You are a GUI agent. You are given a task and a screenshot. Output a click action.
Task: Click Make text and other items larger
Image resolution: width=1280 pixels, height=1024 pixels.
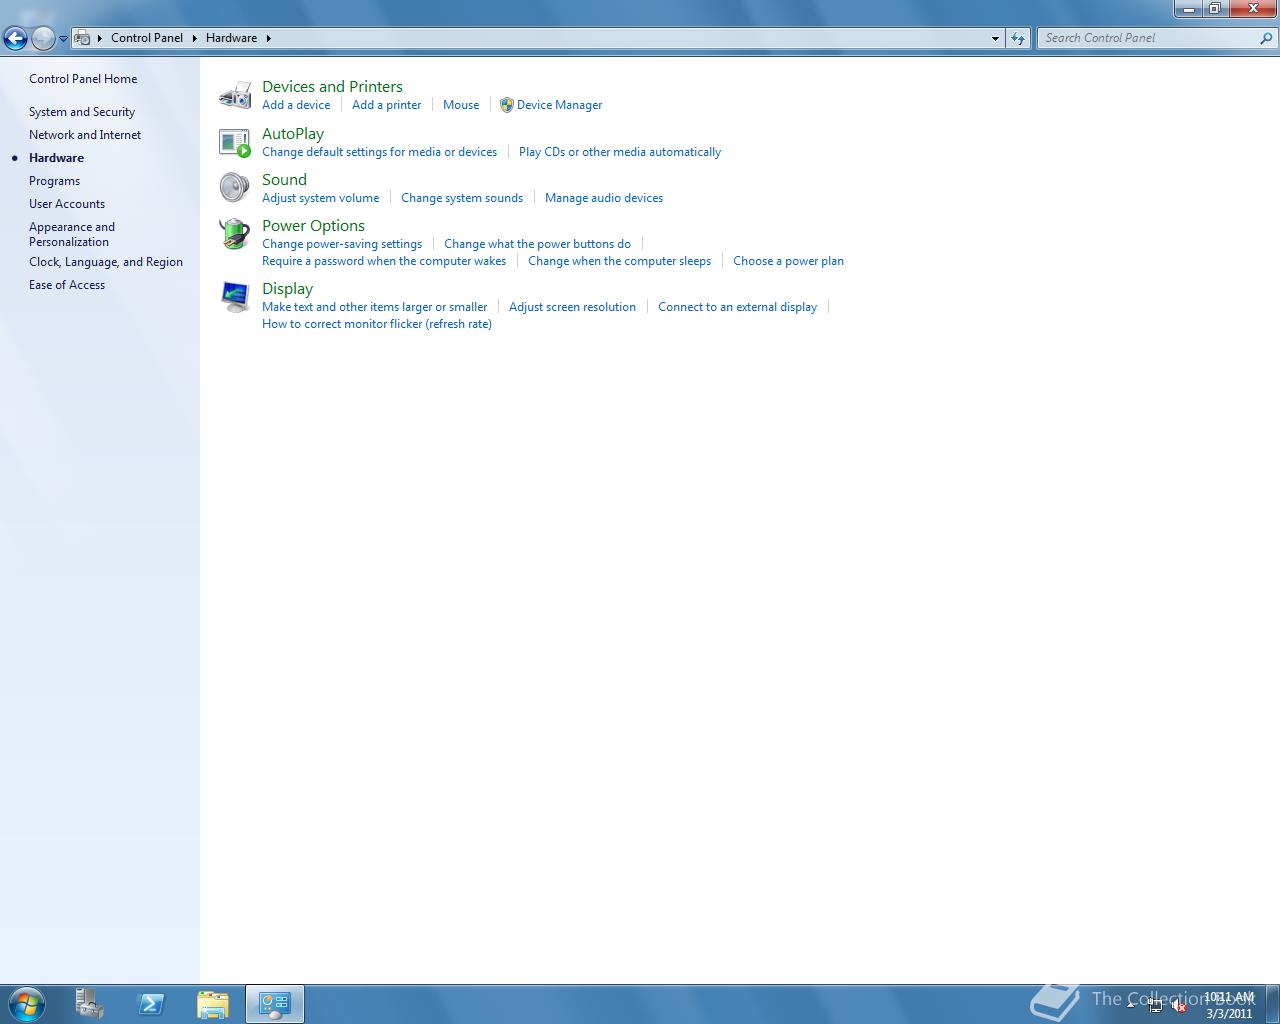pyautogui.click(x=374, y=307)
